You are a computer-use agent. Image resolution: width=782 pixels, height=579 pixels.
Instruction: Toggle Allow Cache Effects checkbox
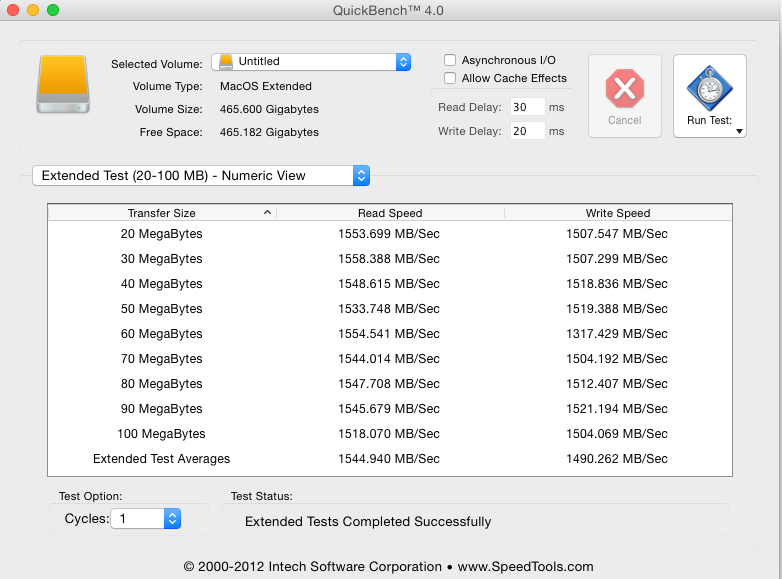(450, 78)
